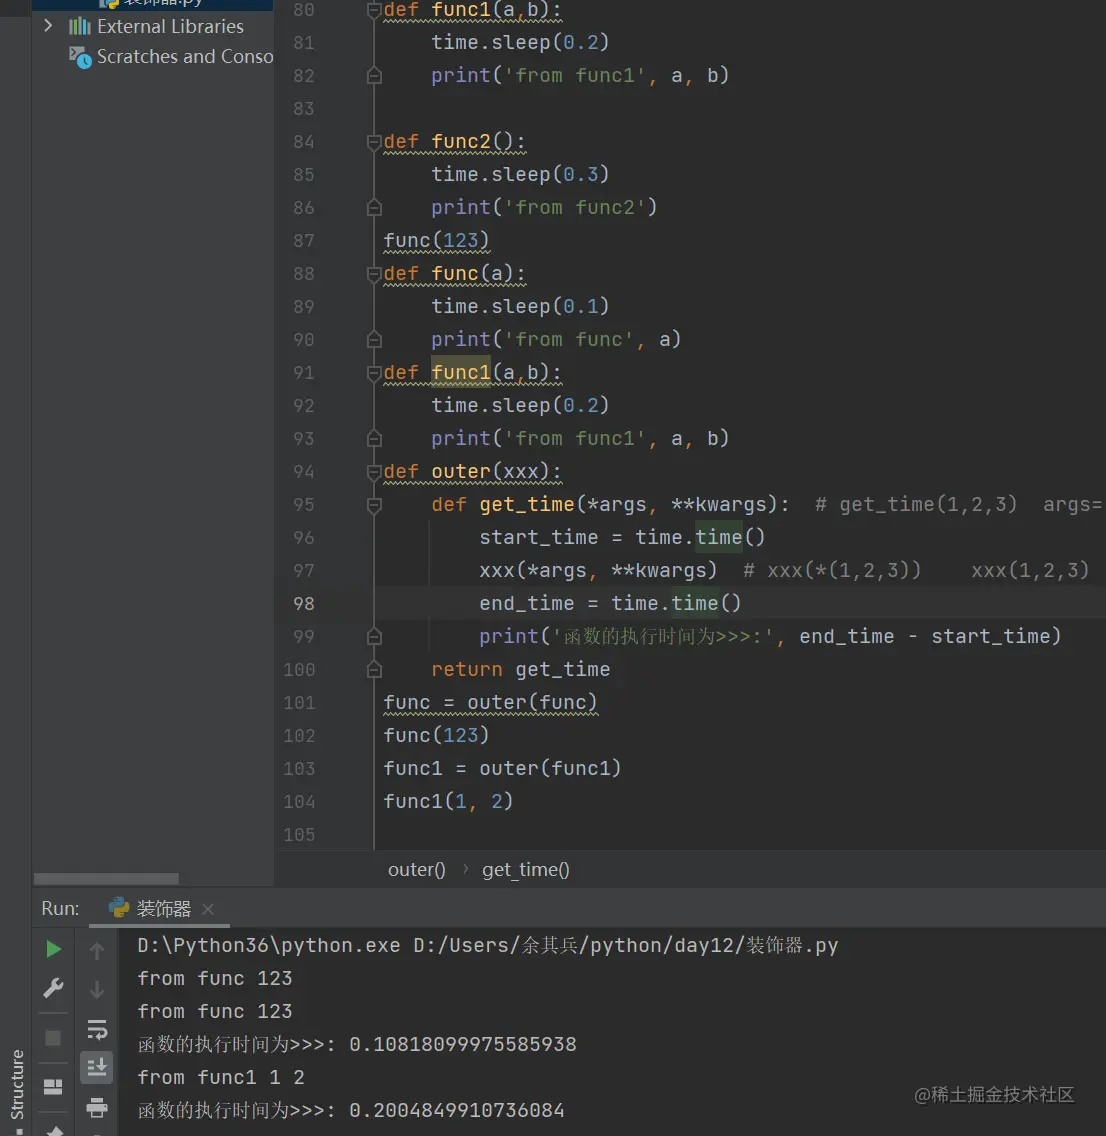Screen dimensions: 1106x1136
Task: Click 'func = outer(func)' on line 101
Action: coord(490,703)
